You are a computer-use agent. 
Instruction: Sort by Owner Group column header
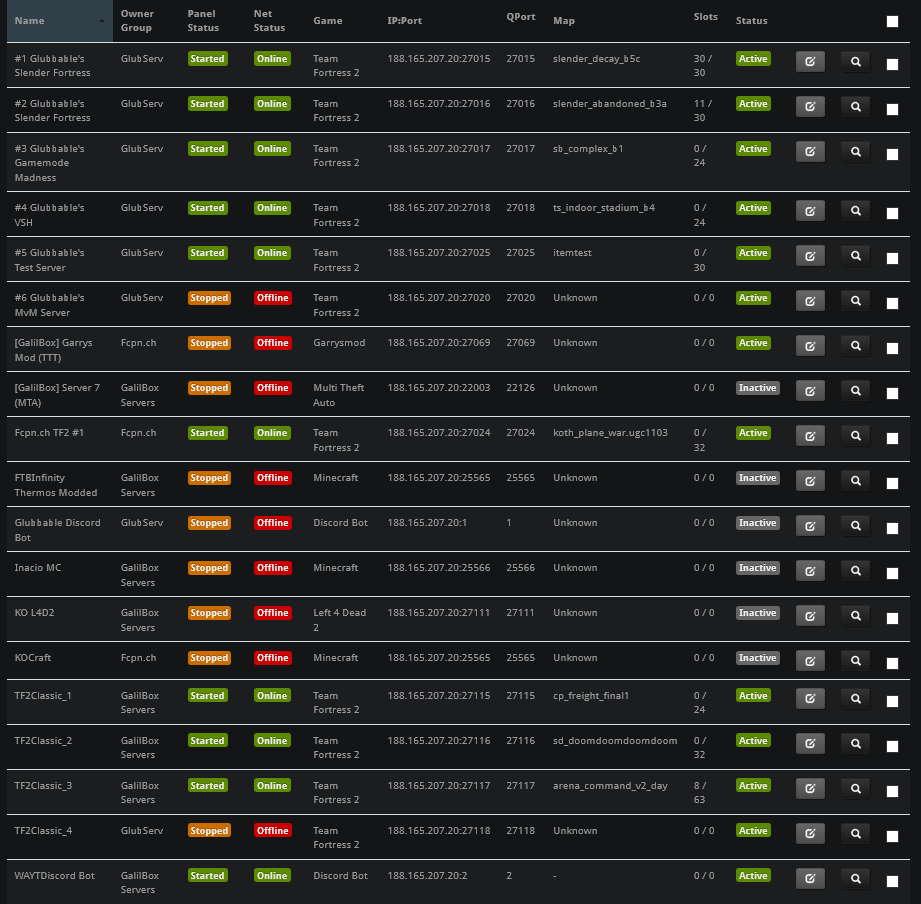tap(137, 21)
